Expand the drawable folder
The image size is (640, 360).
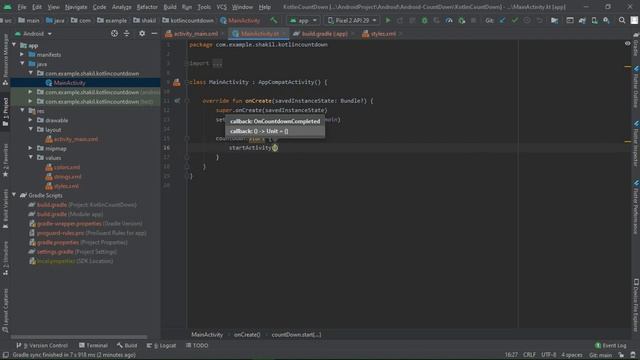pyautogui.click(x=31, y=120)
